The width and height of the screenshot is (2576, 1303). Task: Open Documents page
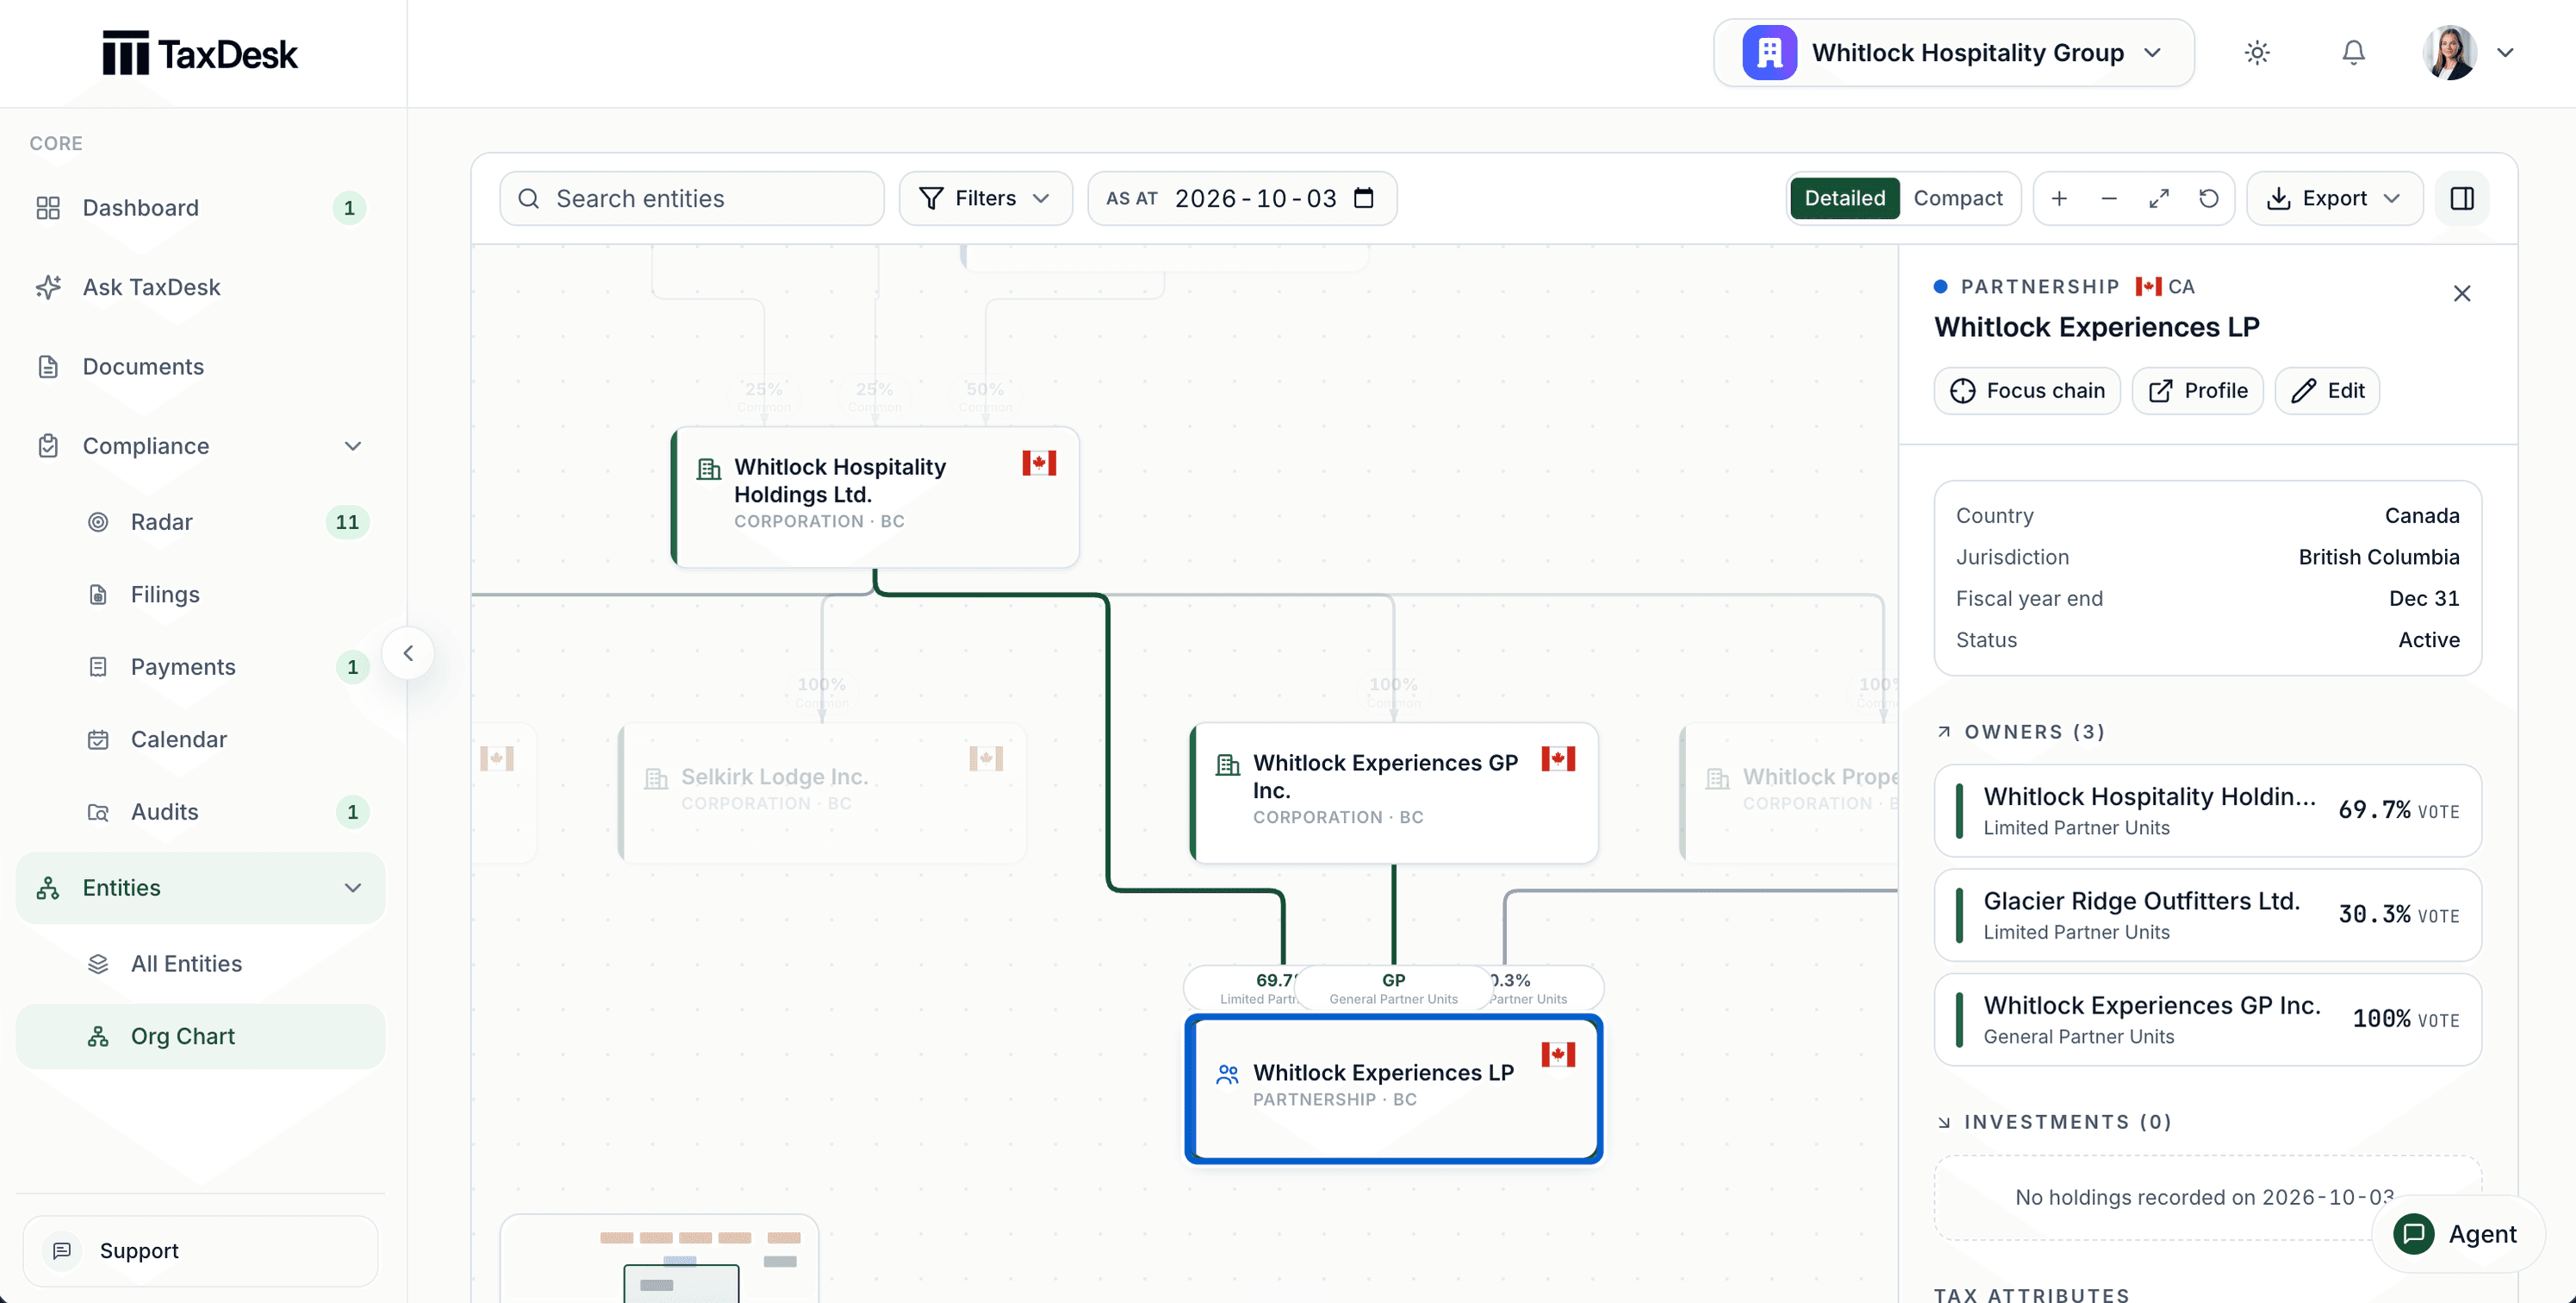(x=200, y=367)
